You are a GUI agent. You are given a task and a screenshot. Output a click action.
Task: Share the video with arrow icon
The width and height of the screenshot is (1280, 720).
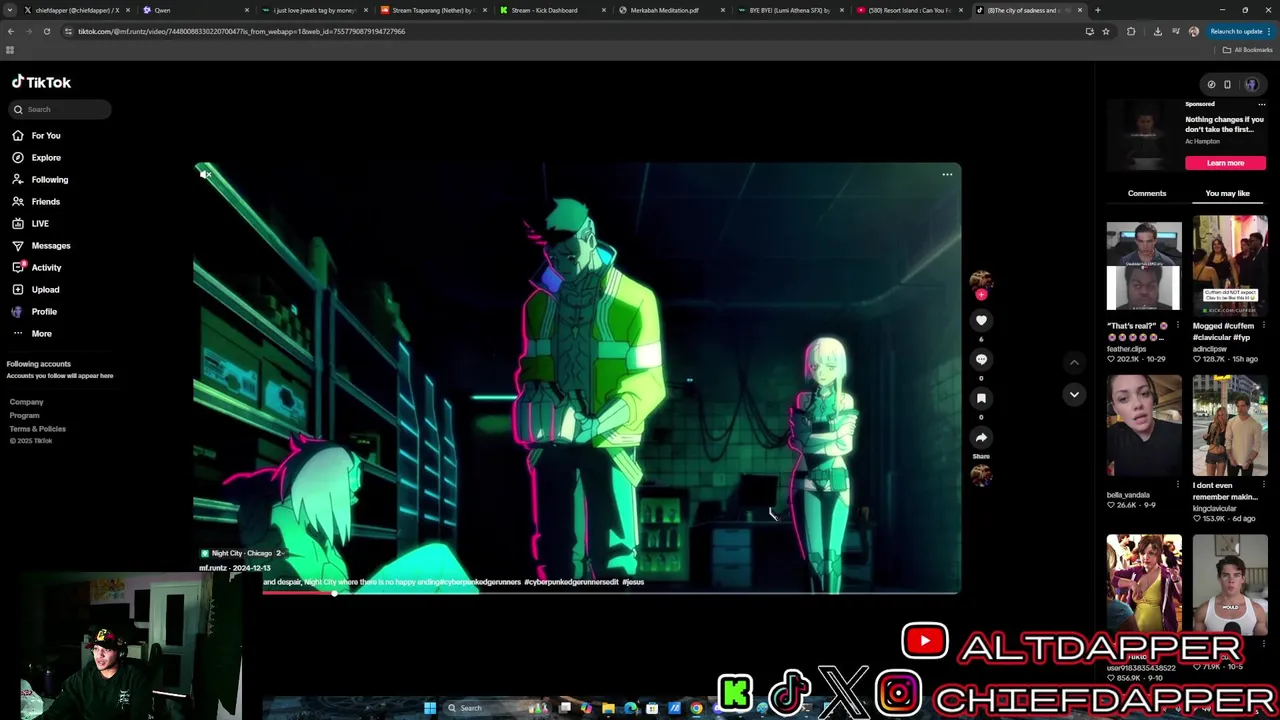click(x=981, y=437)
